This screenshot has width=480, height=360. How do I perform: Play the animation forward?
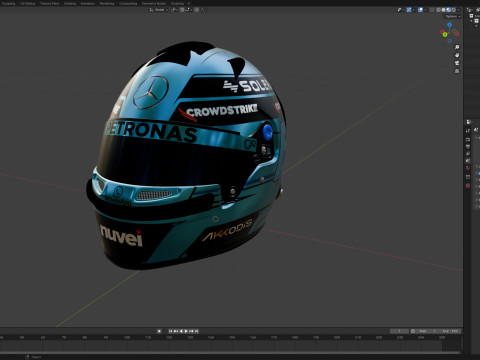click(186, 331)
